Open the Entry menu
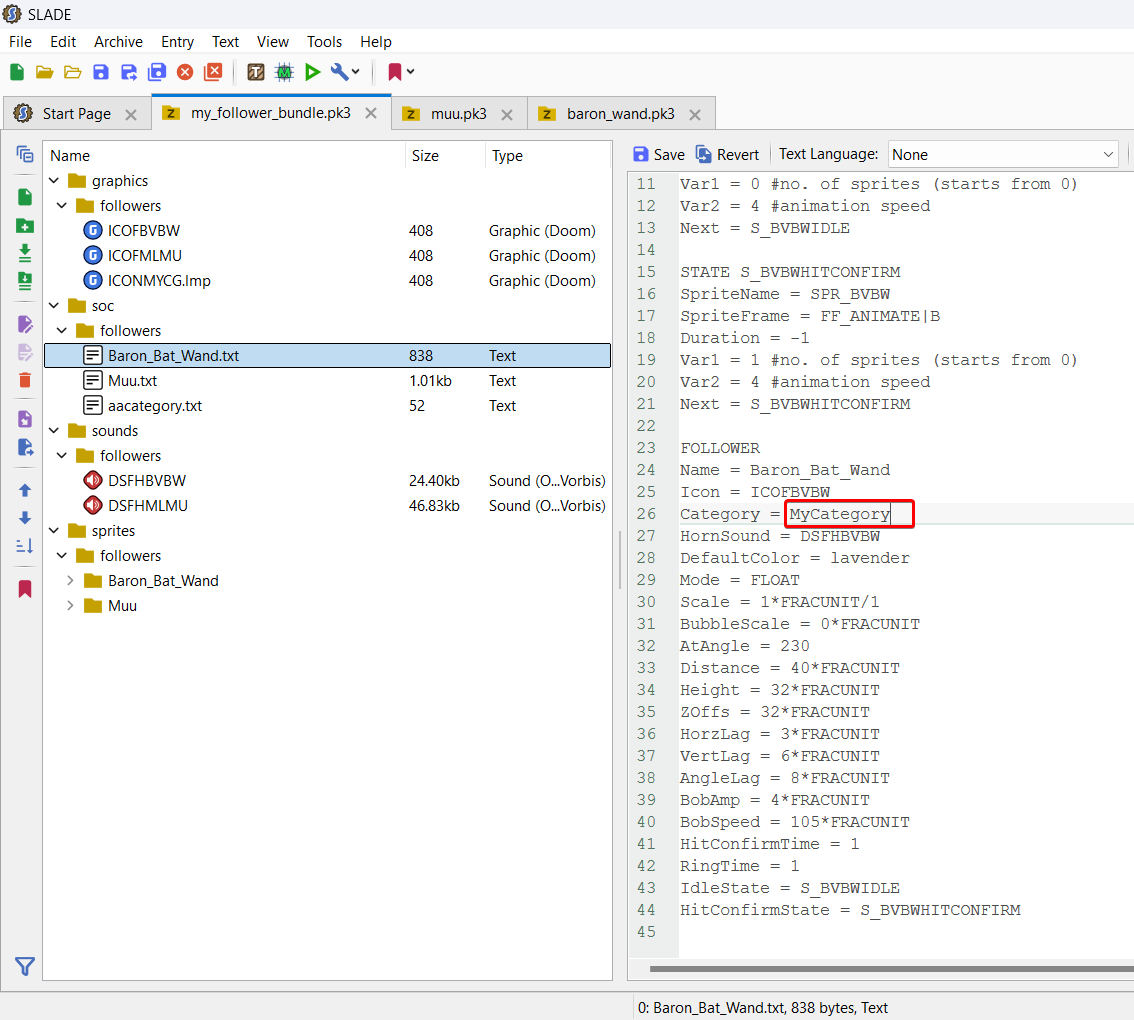Screen dimensions: 1134x1020 coord(177,41)
